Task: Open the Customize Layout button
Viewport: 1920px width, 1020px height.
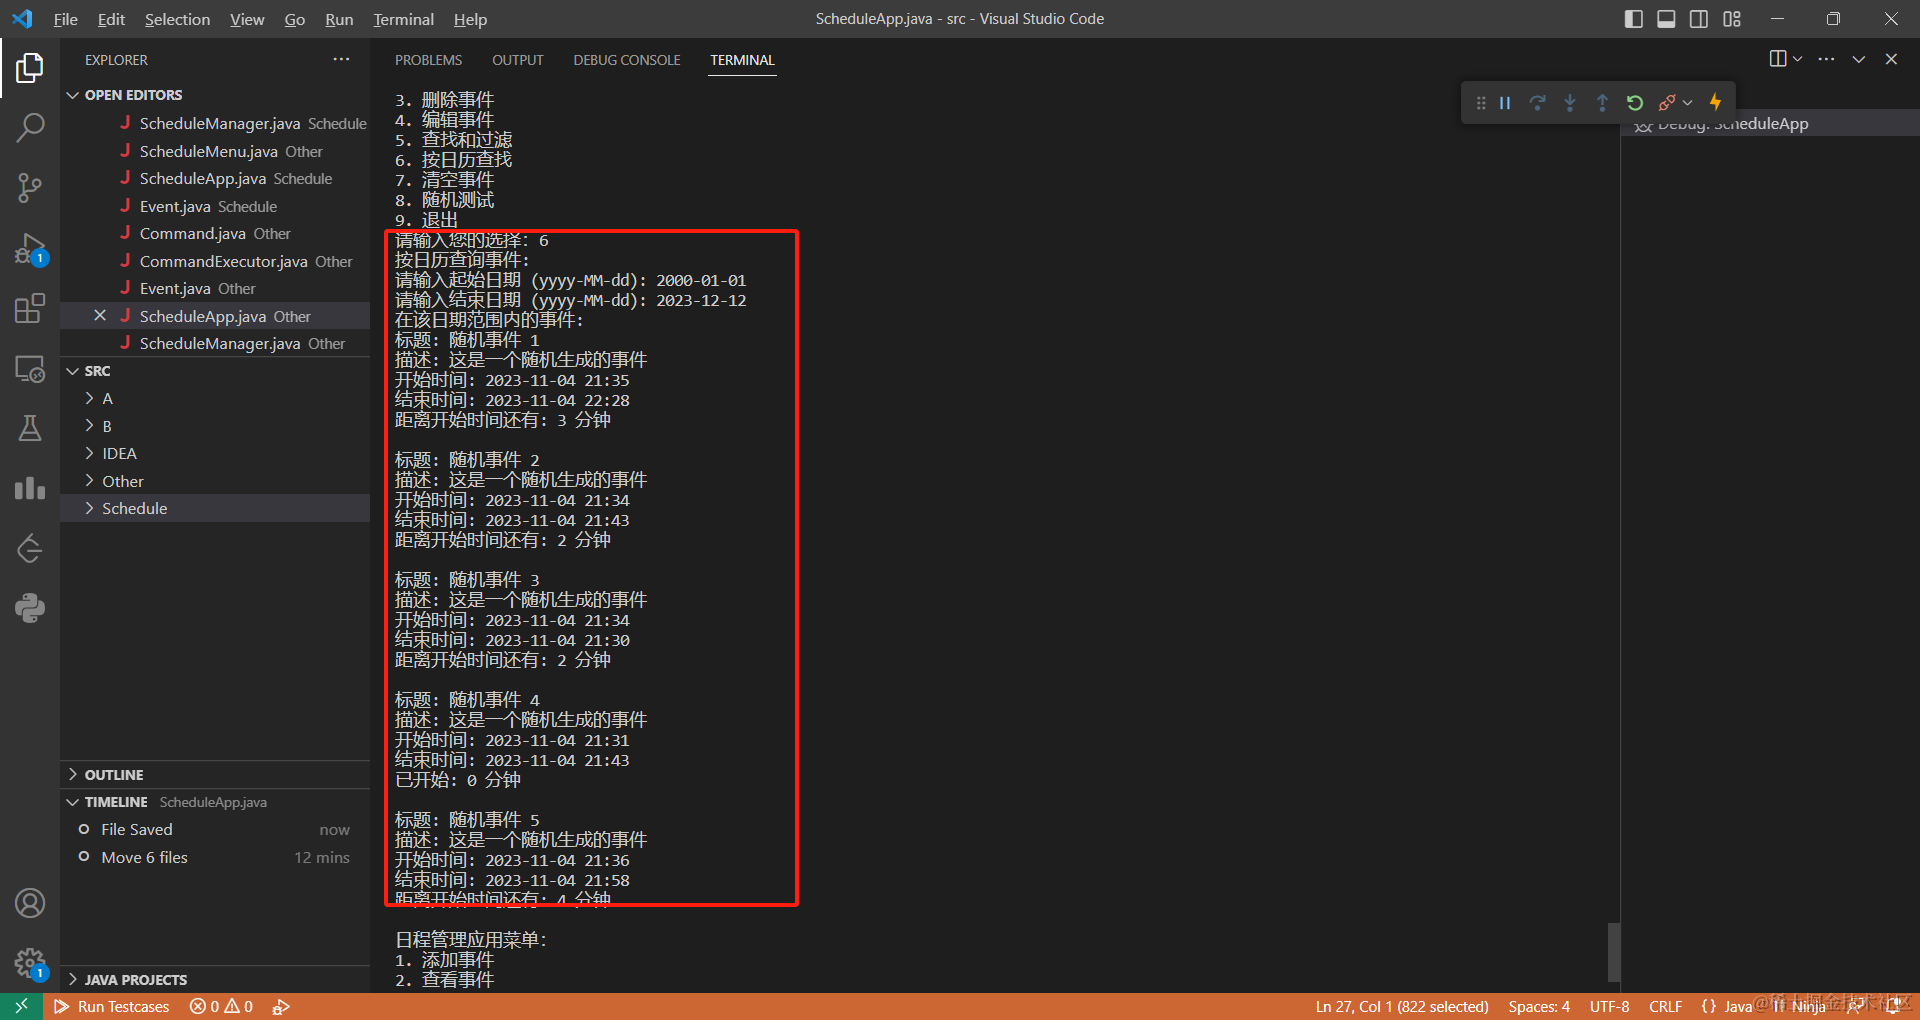Action: (1732, 19)
